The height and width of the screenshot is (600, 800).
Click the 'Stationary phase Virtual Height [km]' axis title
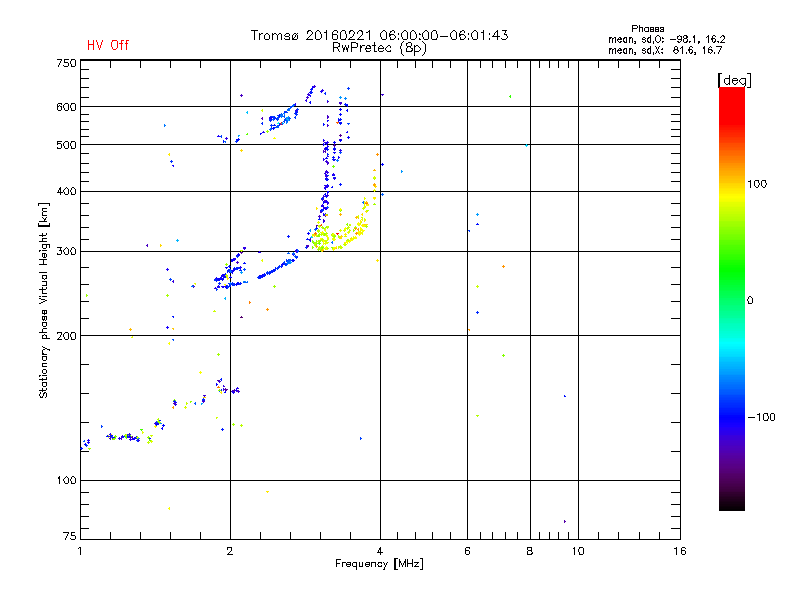click(44, 301)
